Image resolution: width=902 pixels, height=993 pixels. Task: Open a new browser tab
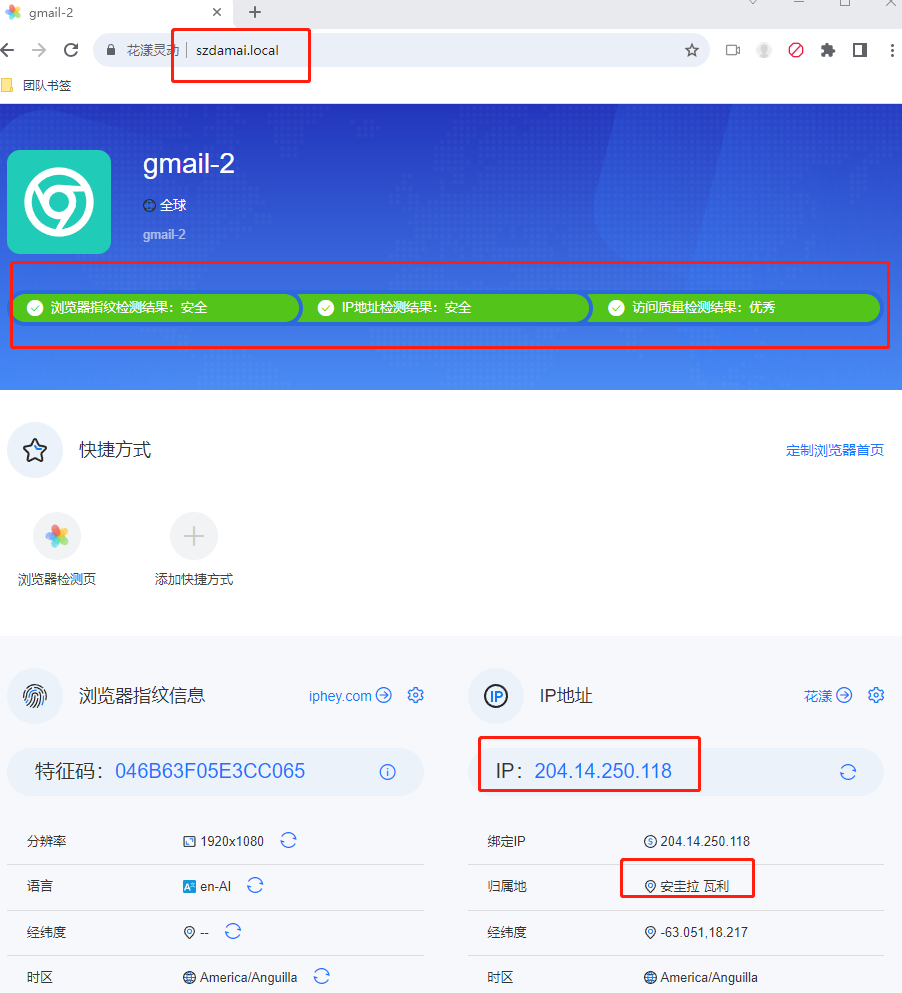point(255,12)
